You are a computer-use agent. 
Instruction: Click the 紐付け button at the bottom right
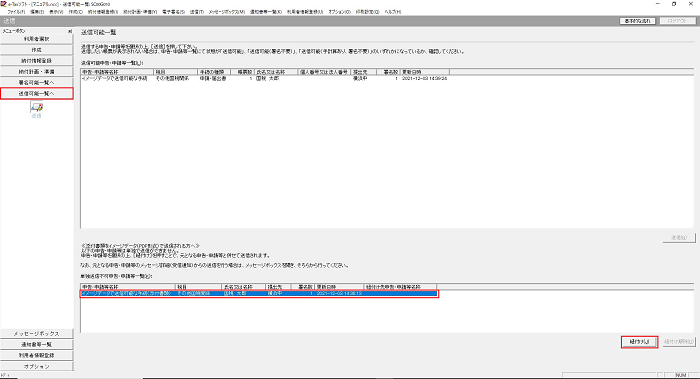pyautogui.click(x=639, y=342)
